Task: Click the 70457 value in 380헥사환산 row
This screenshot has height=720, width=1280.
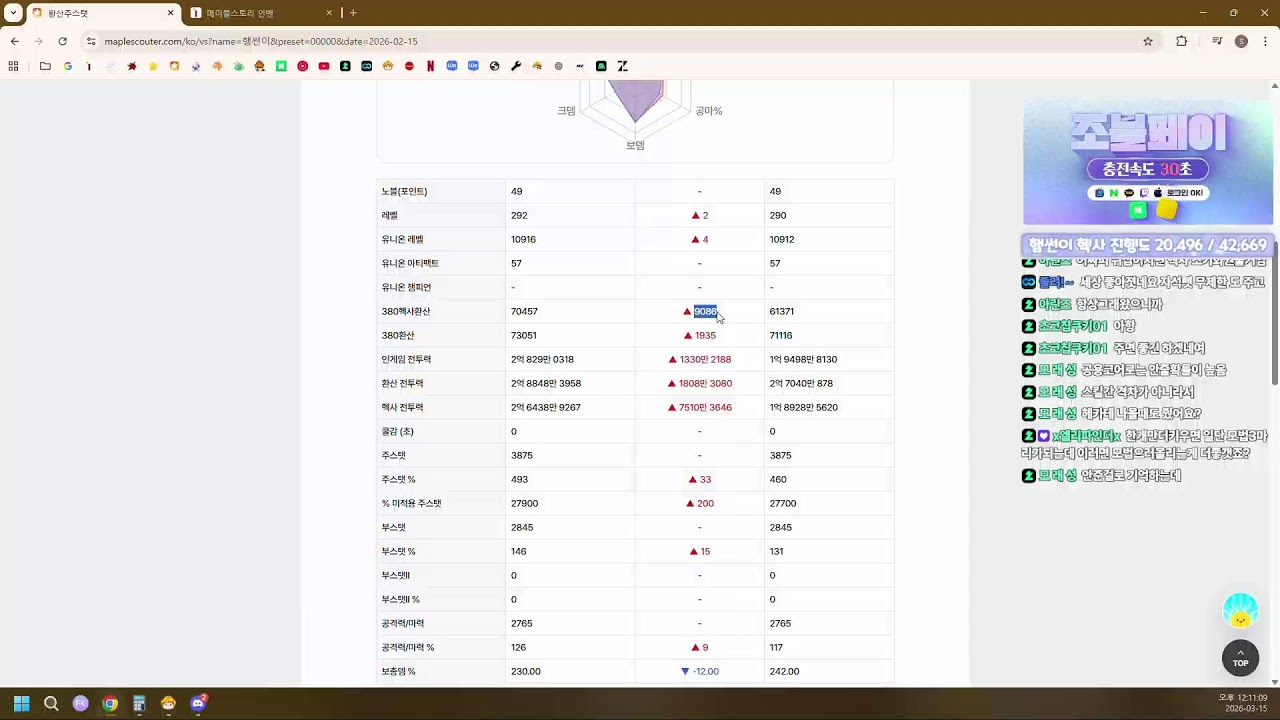Action: tap(524, 311)
